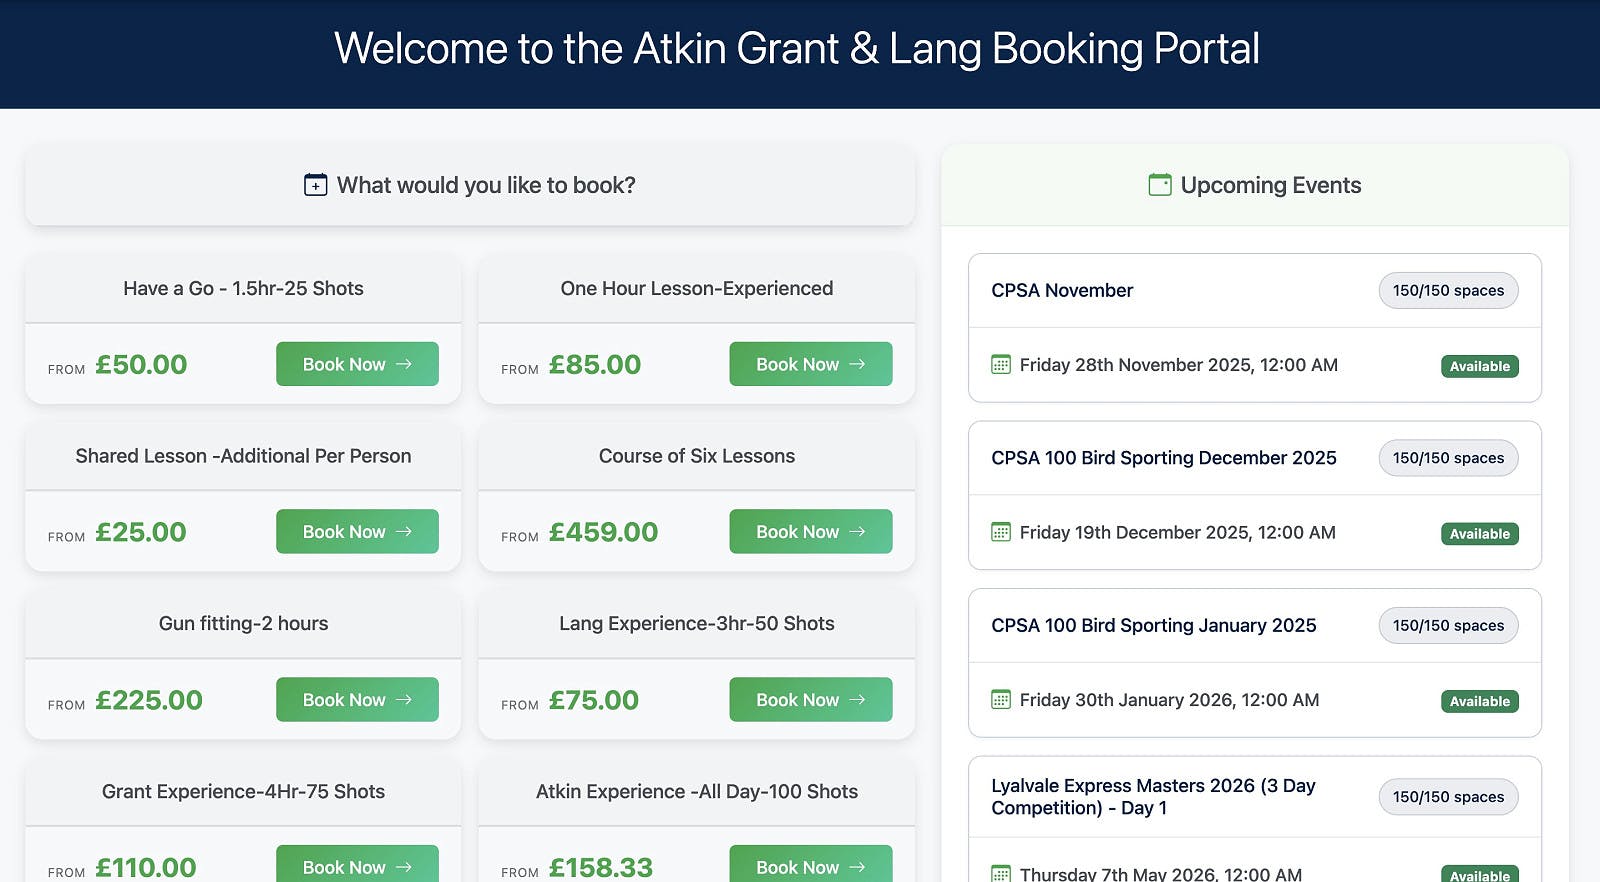Book Grant Experience-4Hr-75 Shots
The width and height of the screenshot is (1600, 882).
pos(357,864)
